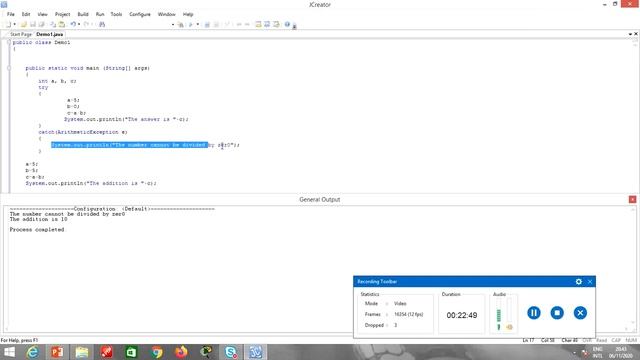Open Windows Store from taskbar

(x=131, y=352)
